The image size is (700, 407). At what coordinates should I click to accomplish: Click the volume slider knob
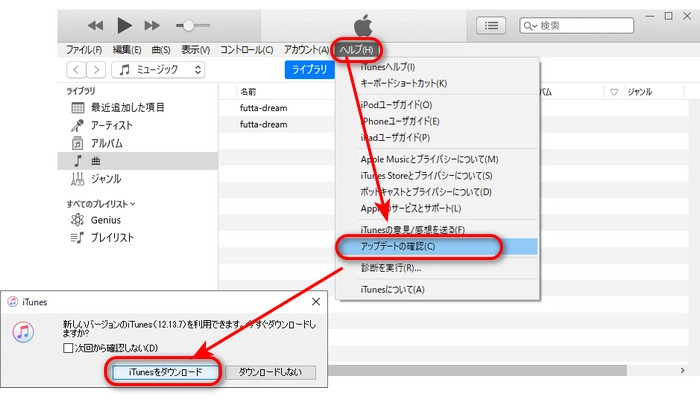pos(189,25)
